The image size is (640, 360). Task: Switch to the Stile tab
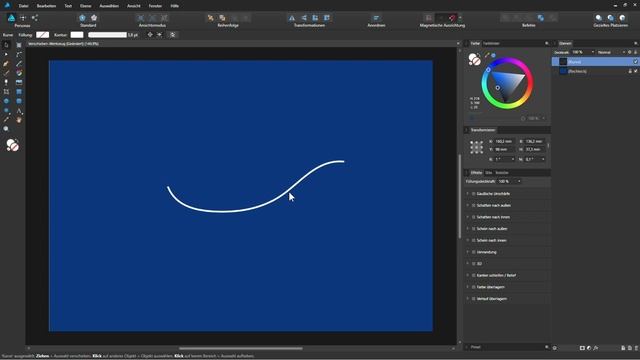click(x=489, y=173)
